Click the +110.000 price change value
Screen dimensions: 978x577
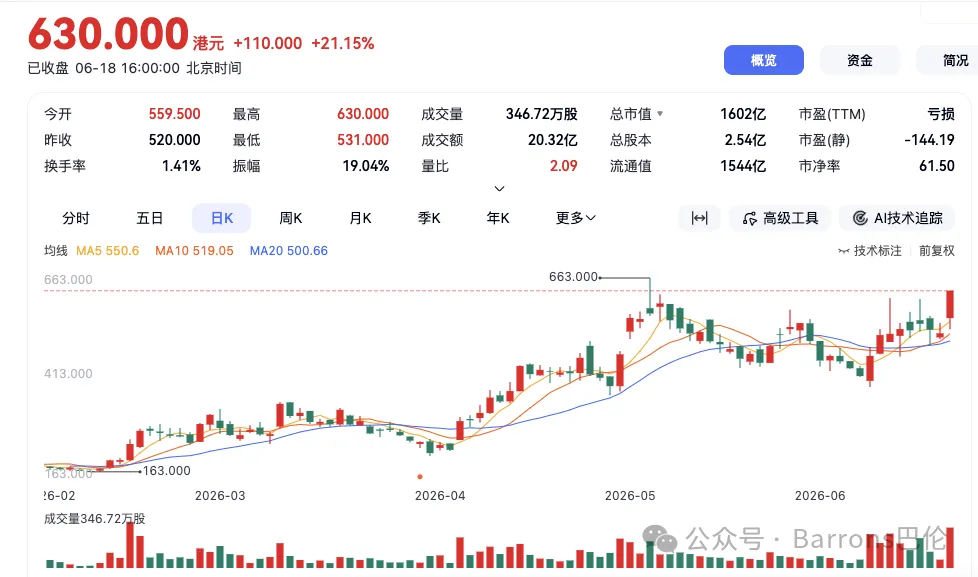(268, 43)
